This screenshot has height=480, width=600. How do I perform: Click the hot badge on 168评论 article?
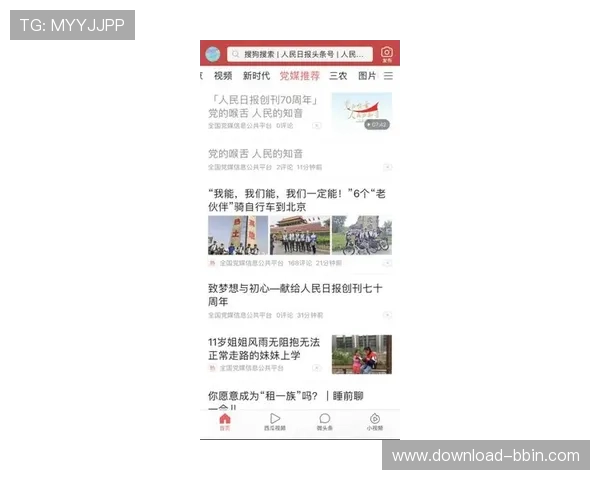click(x=212, y=263)
